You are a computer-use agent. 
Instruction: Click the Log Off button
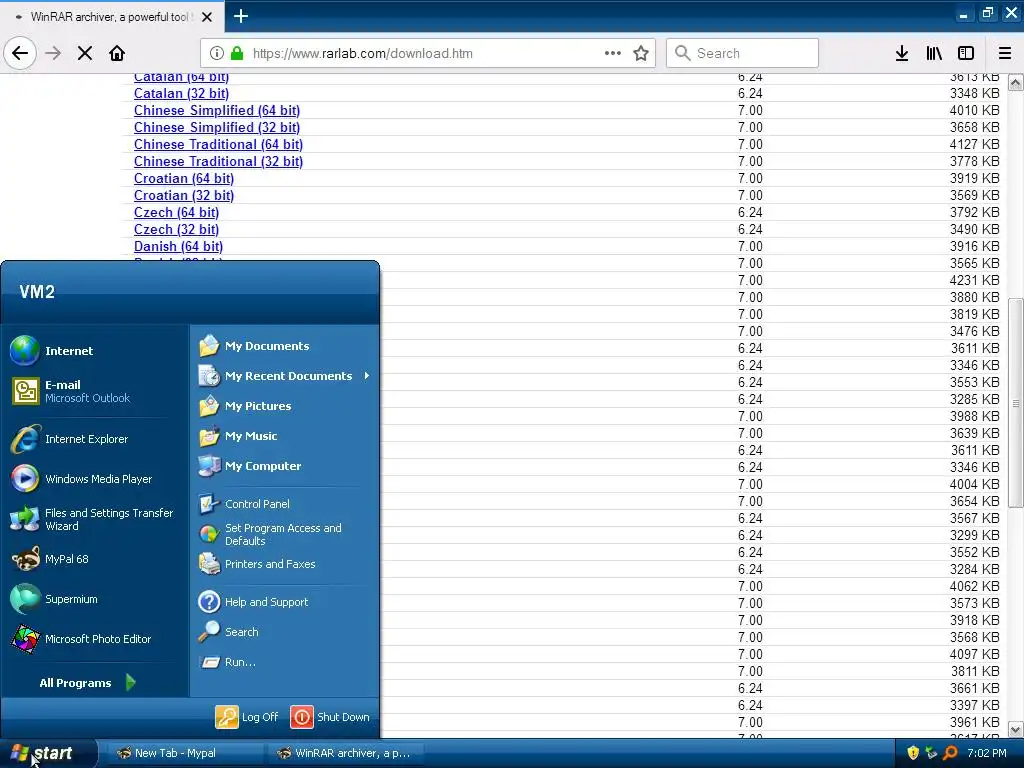tap(247, 716)
